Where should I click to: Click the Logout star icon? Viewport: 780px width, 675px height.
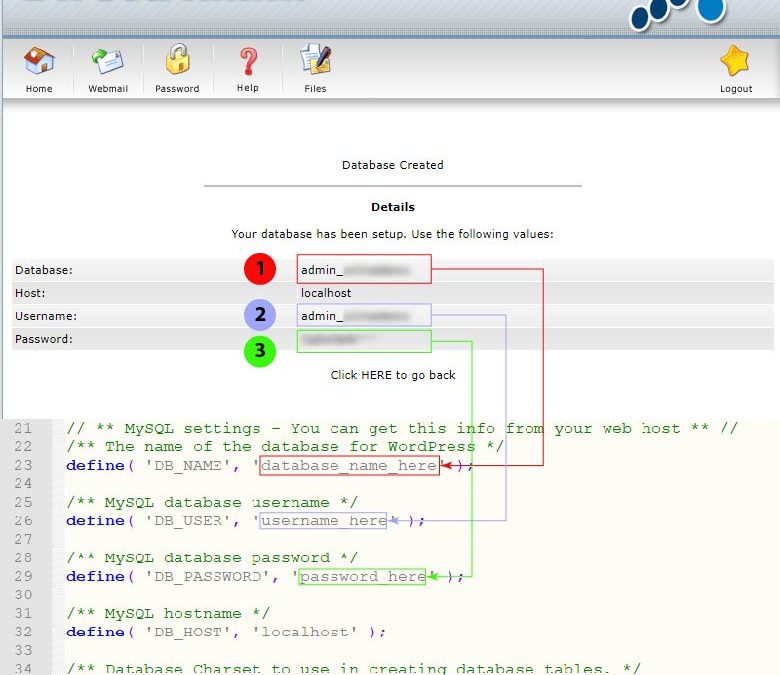tap(735, 61)
